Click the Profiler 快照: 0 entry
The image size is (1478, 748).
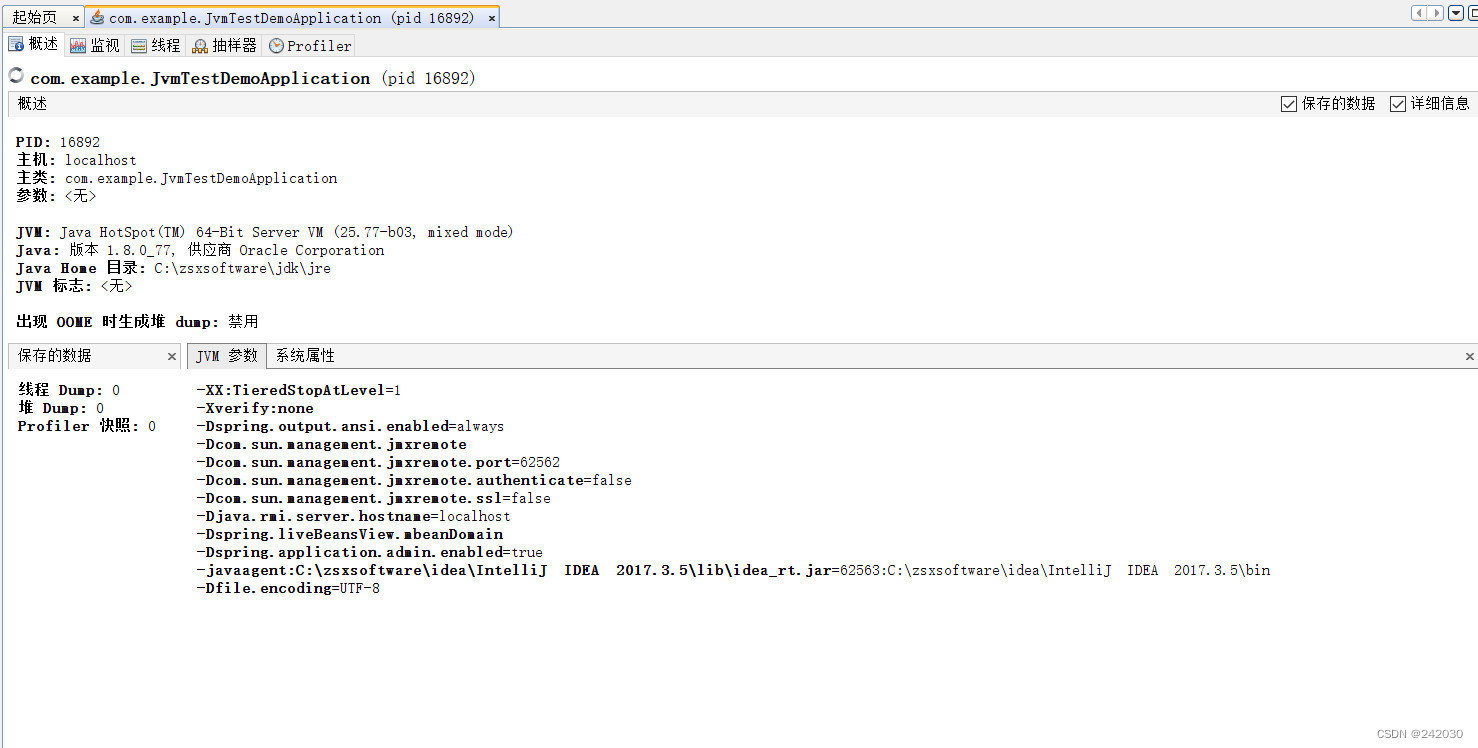coord(87,426)
